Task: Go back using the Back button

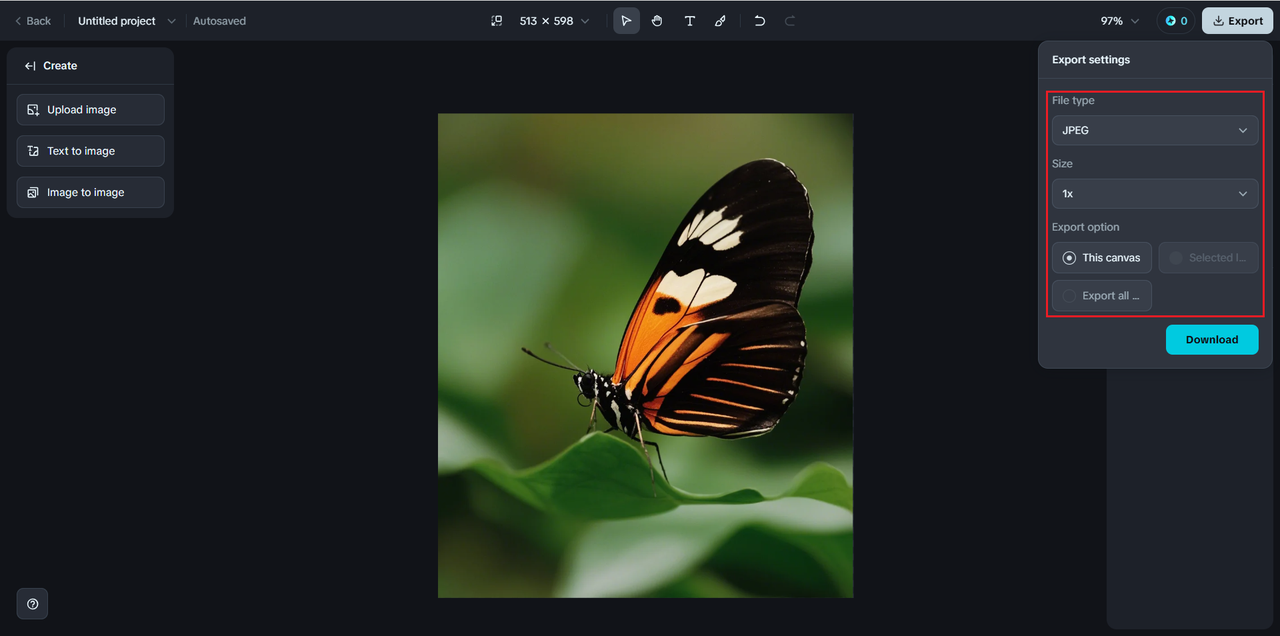Action: click(x=32, y=21)
